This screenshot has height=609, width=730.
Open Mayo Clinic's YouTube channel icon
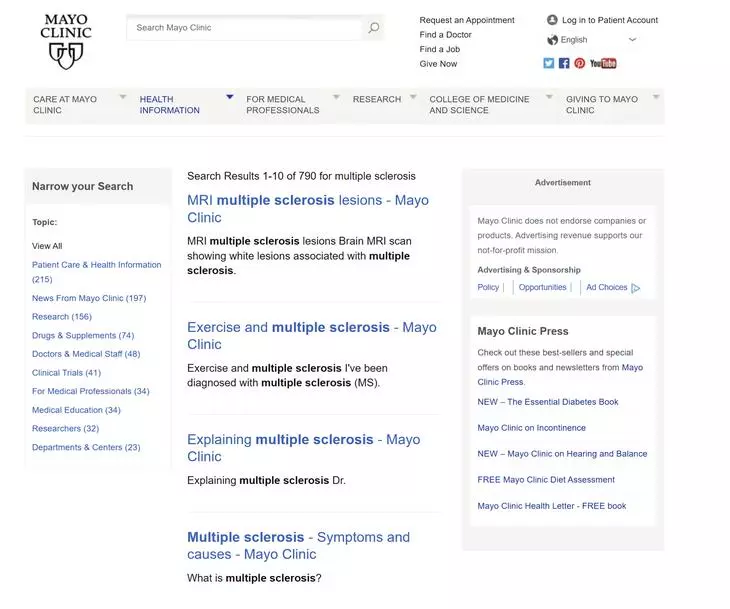coord(603,63)
